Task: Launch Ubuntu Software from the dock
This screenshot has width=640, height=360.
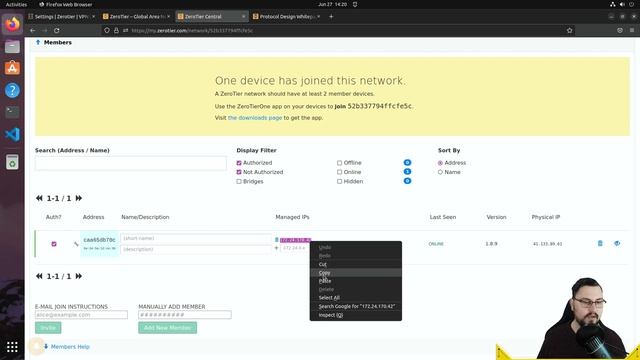Action: [12, 68]
